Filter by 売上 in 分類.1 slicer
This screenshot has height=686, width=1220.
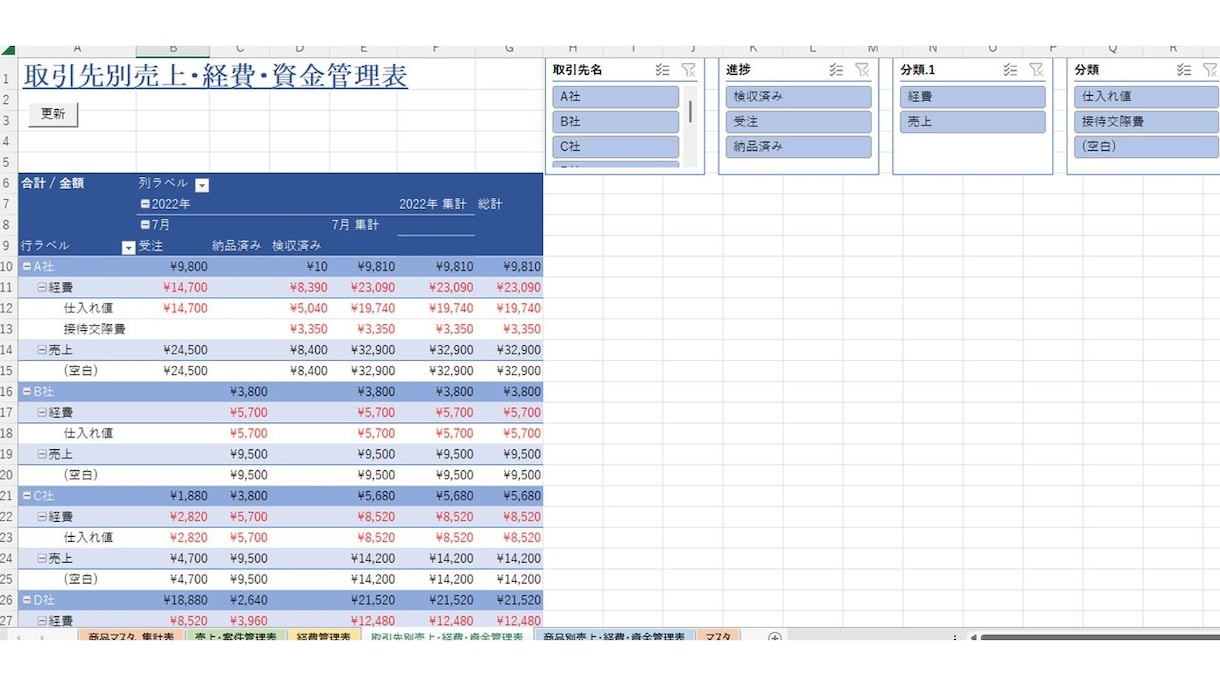972,122
